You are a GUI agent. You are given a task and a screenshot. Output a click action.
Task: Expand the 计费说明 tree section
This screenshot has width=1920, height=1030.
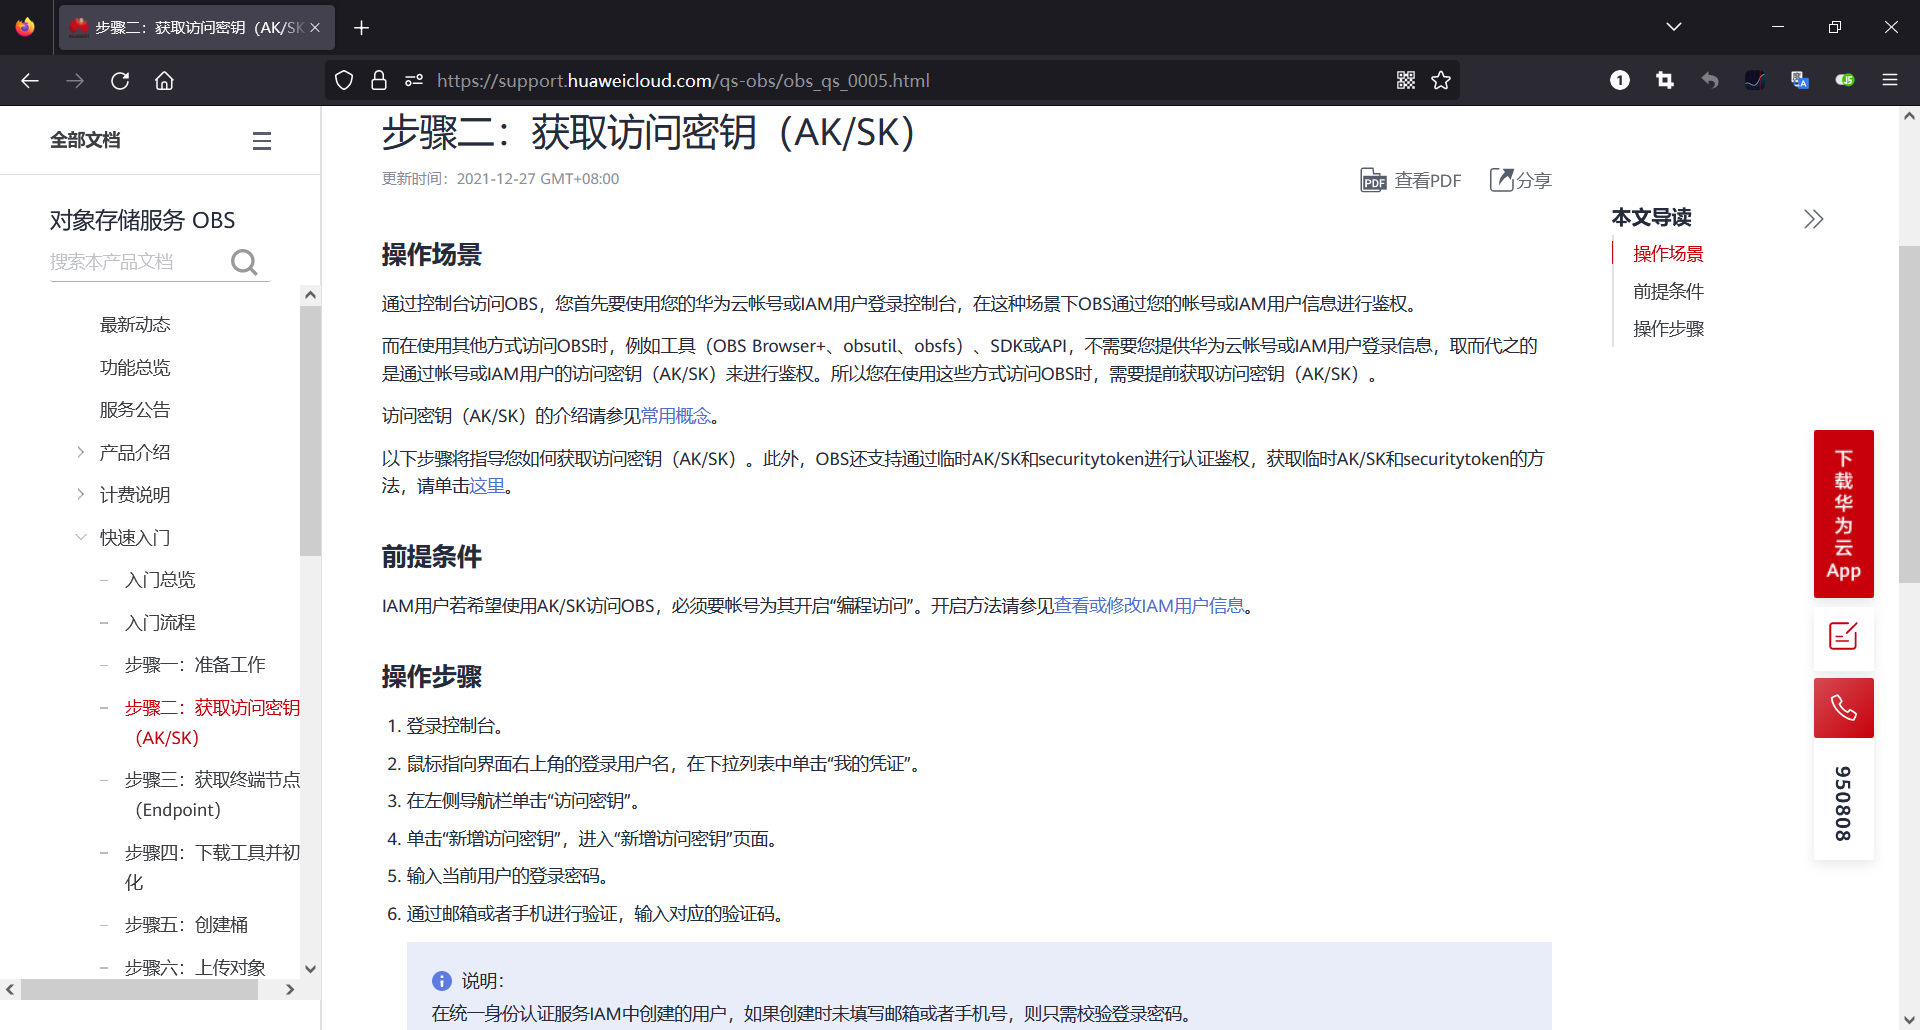[81, 493]
